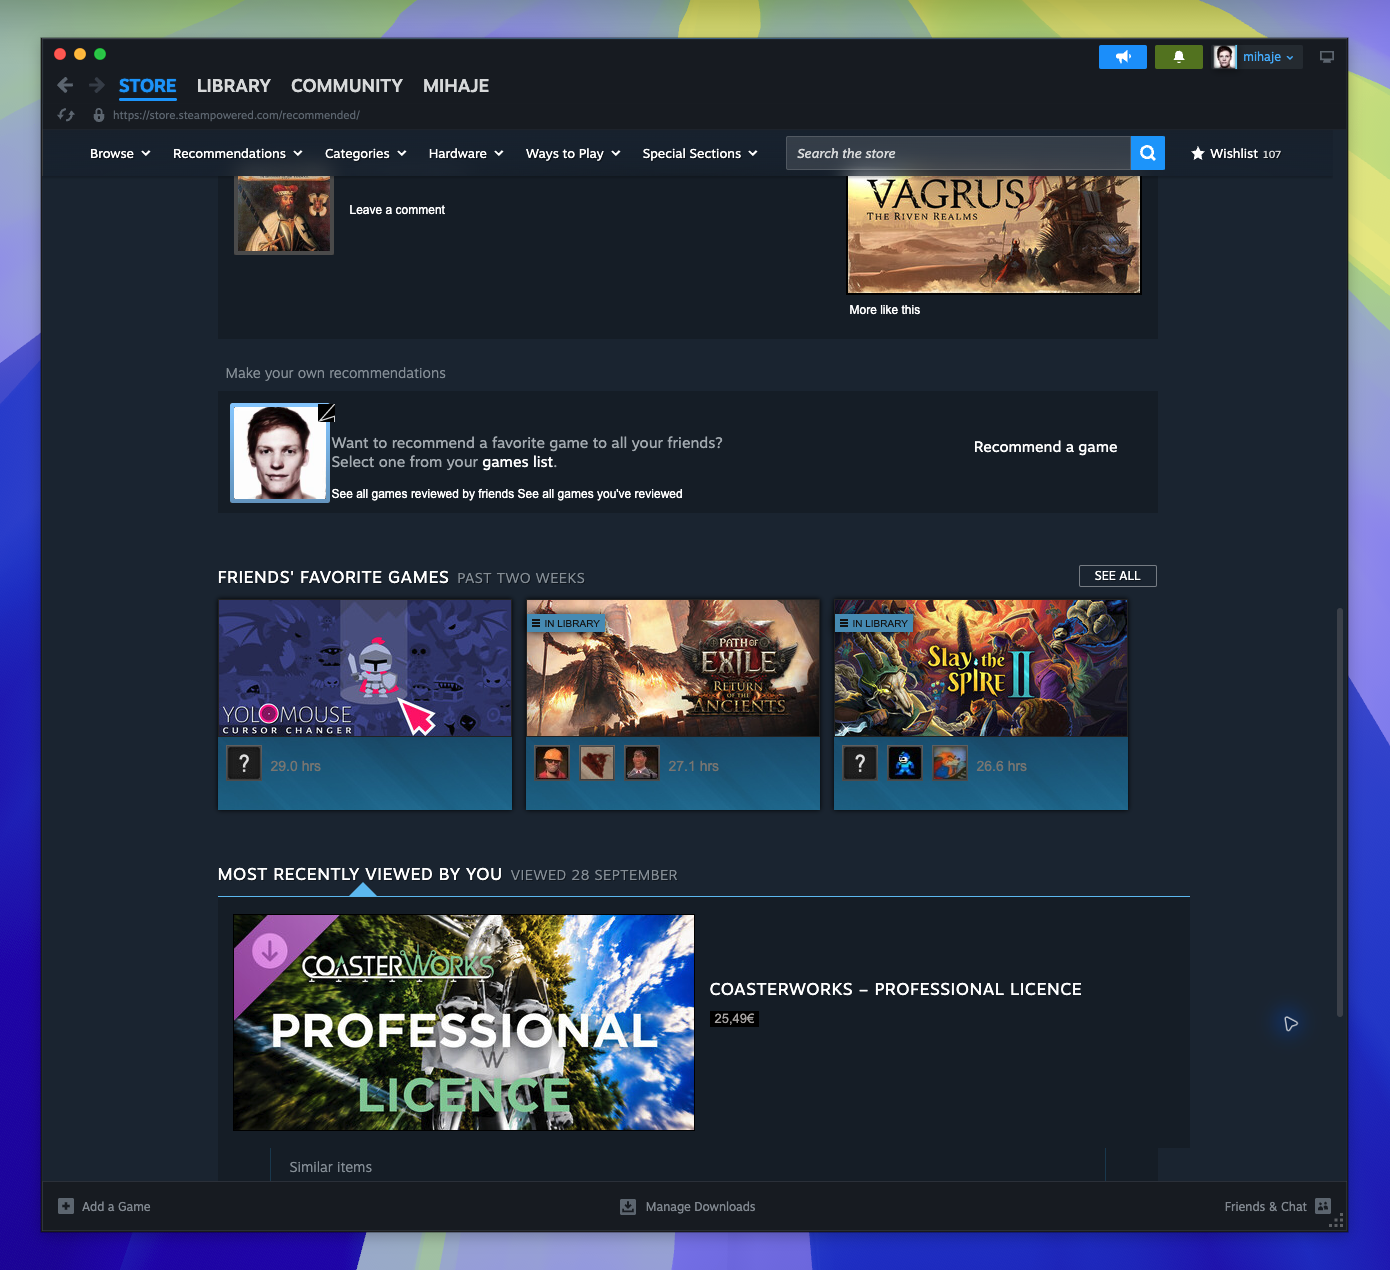Click the resize grip in window corner
The height and width of the screenshot is (1270, 1390).
(1337, 1221)
